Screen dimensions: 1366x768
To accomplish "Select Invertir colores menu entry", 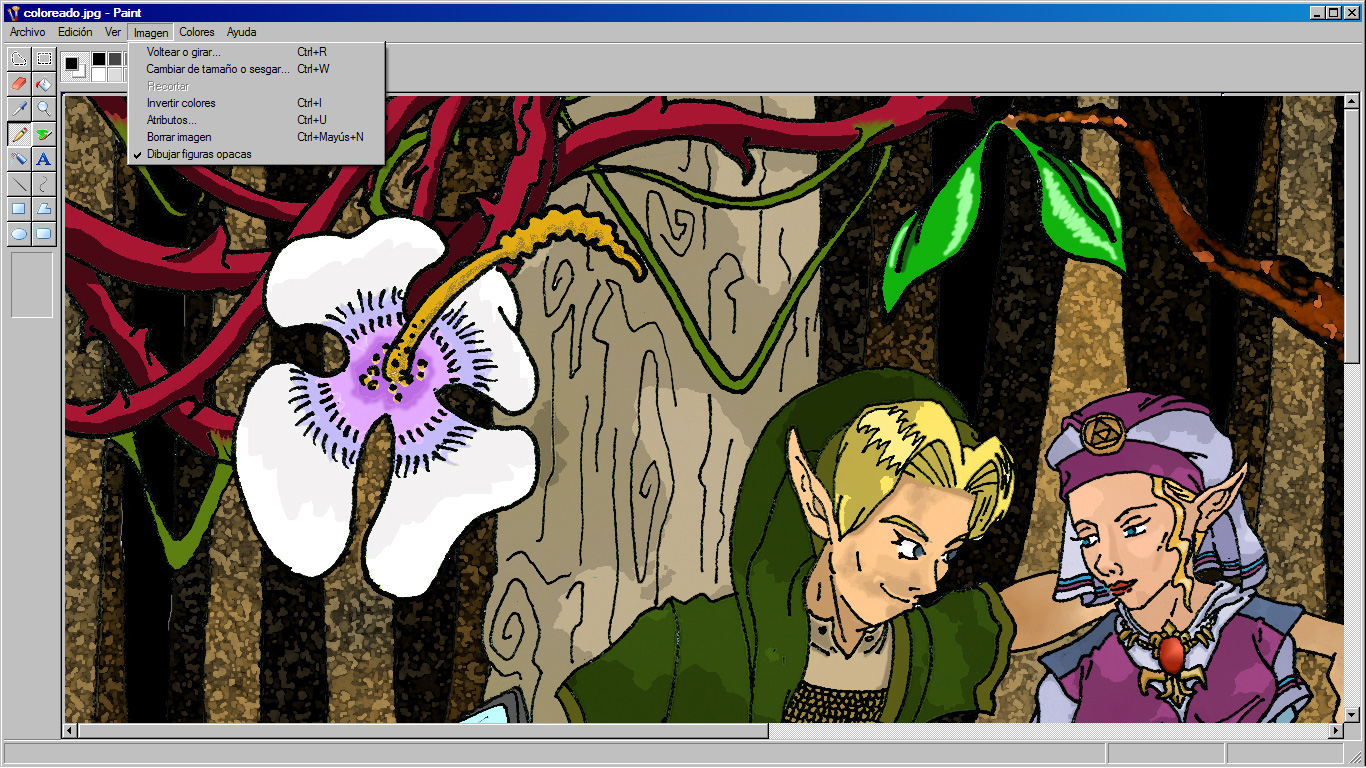I will 256,103.
